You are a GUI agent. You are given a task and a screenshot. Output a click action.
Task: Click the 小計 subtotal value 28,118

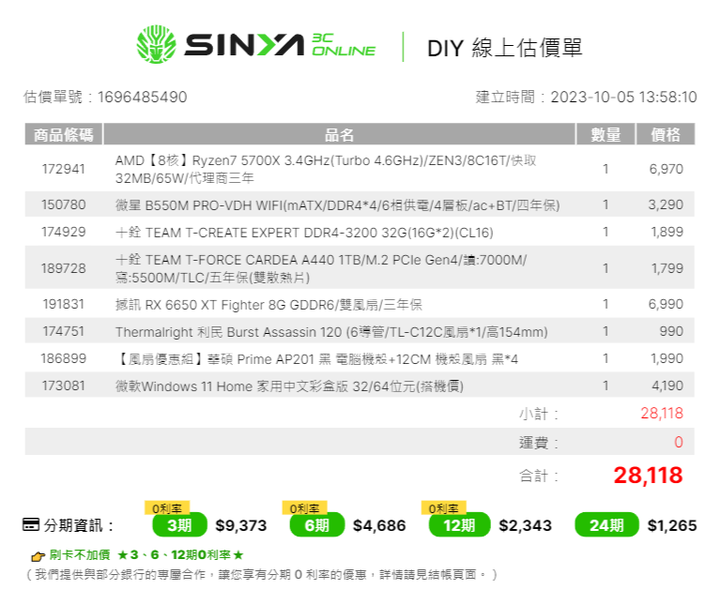[662, 413]
